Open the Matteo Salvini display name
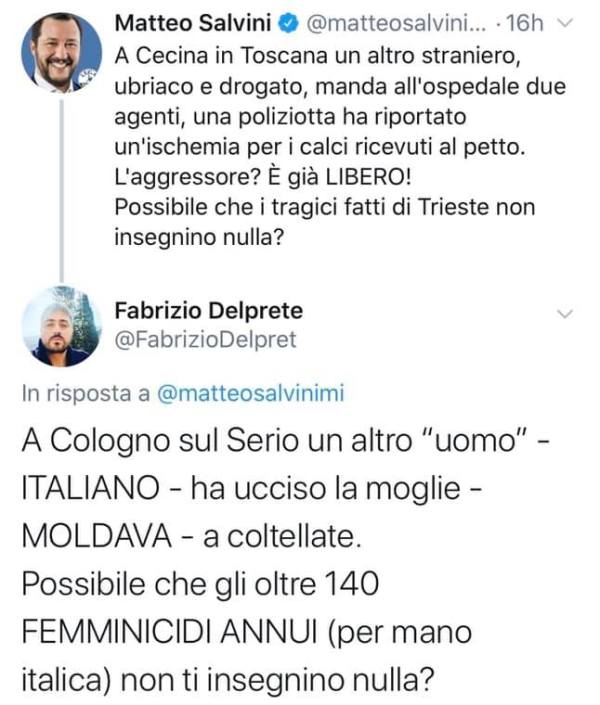This screenshot has height=705, width=600. pyautogui.click(x=193, y=23)
